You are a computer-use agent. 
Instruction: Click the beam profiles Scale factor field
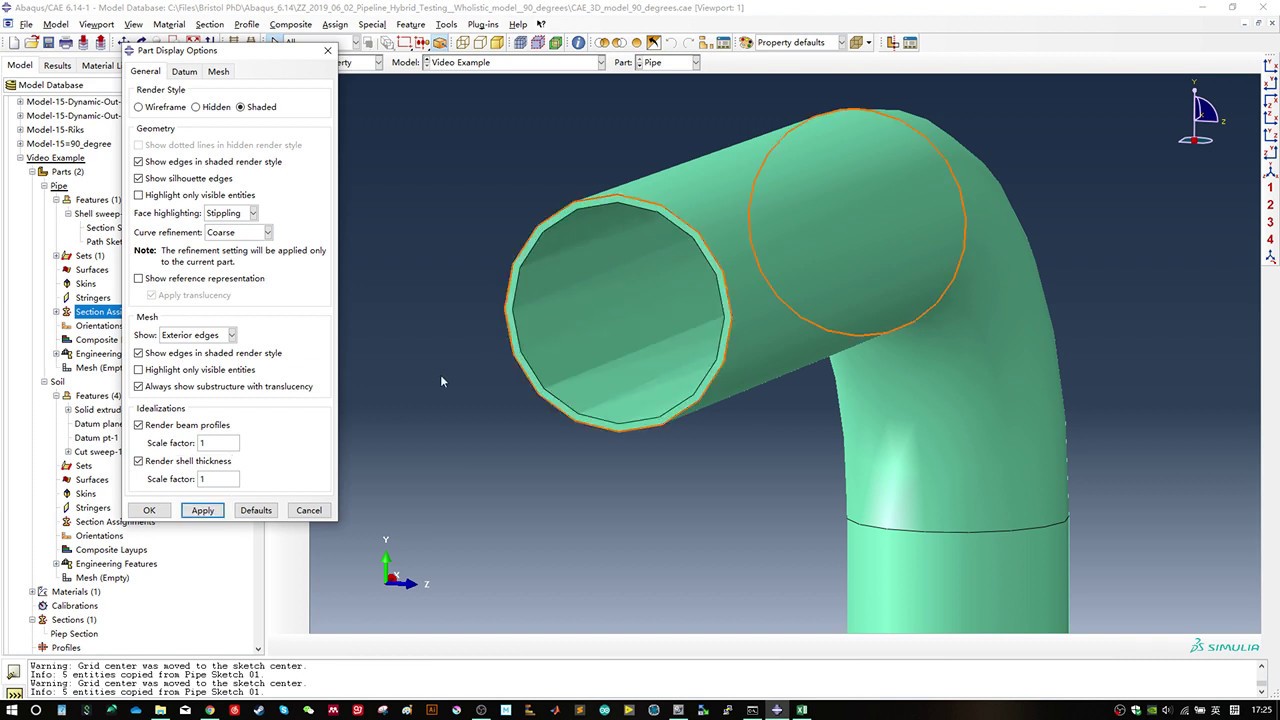(218, 443)
